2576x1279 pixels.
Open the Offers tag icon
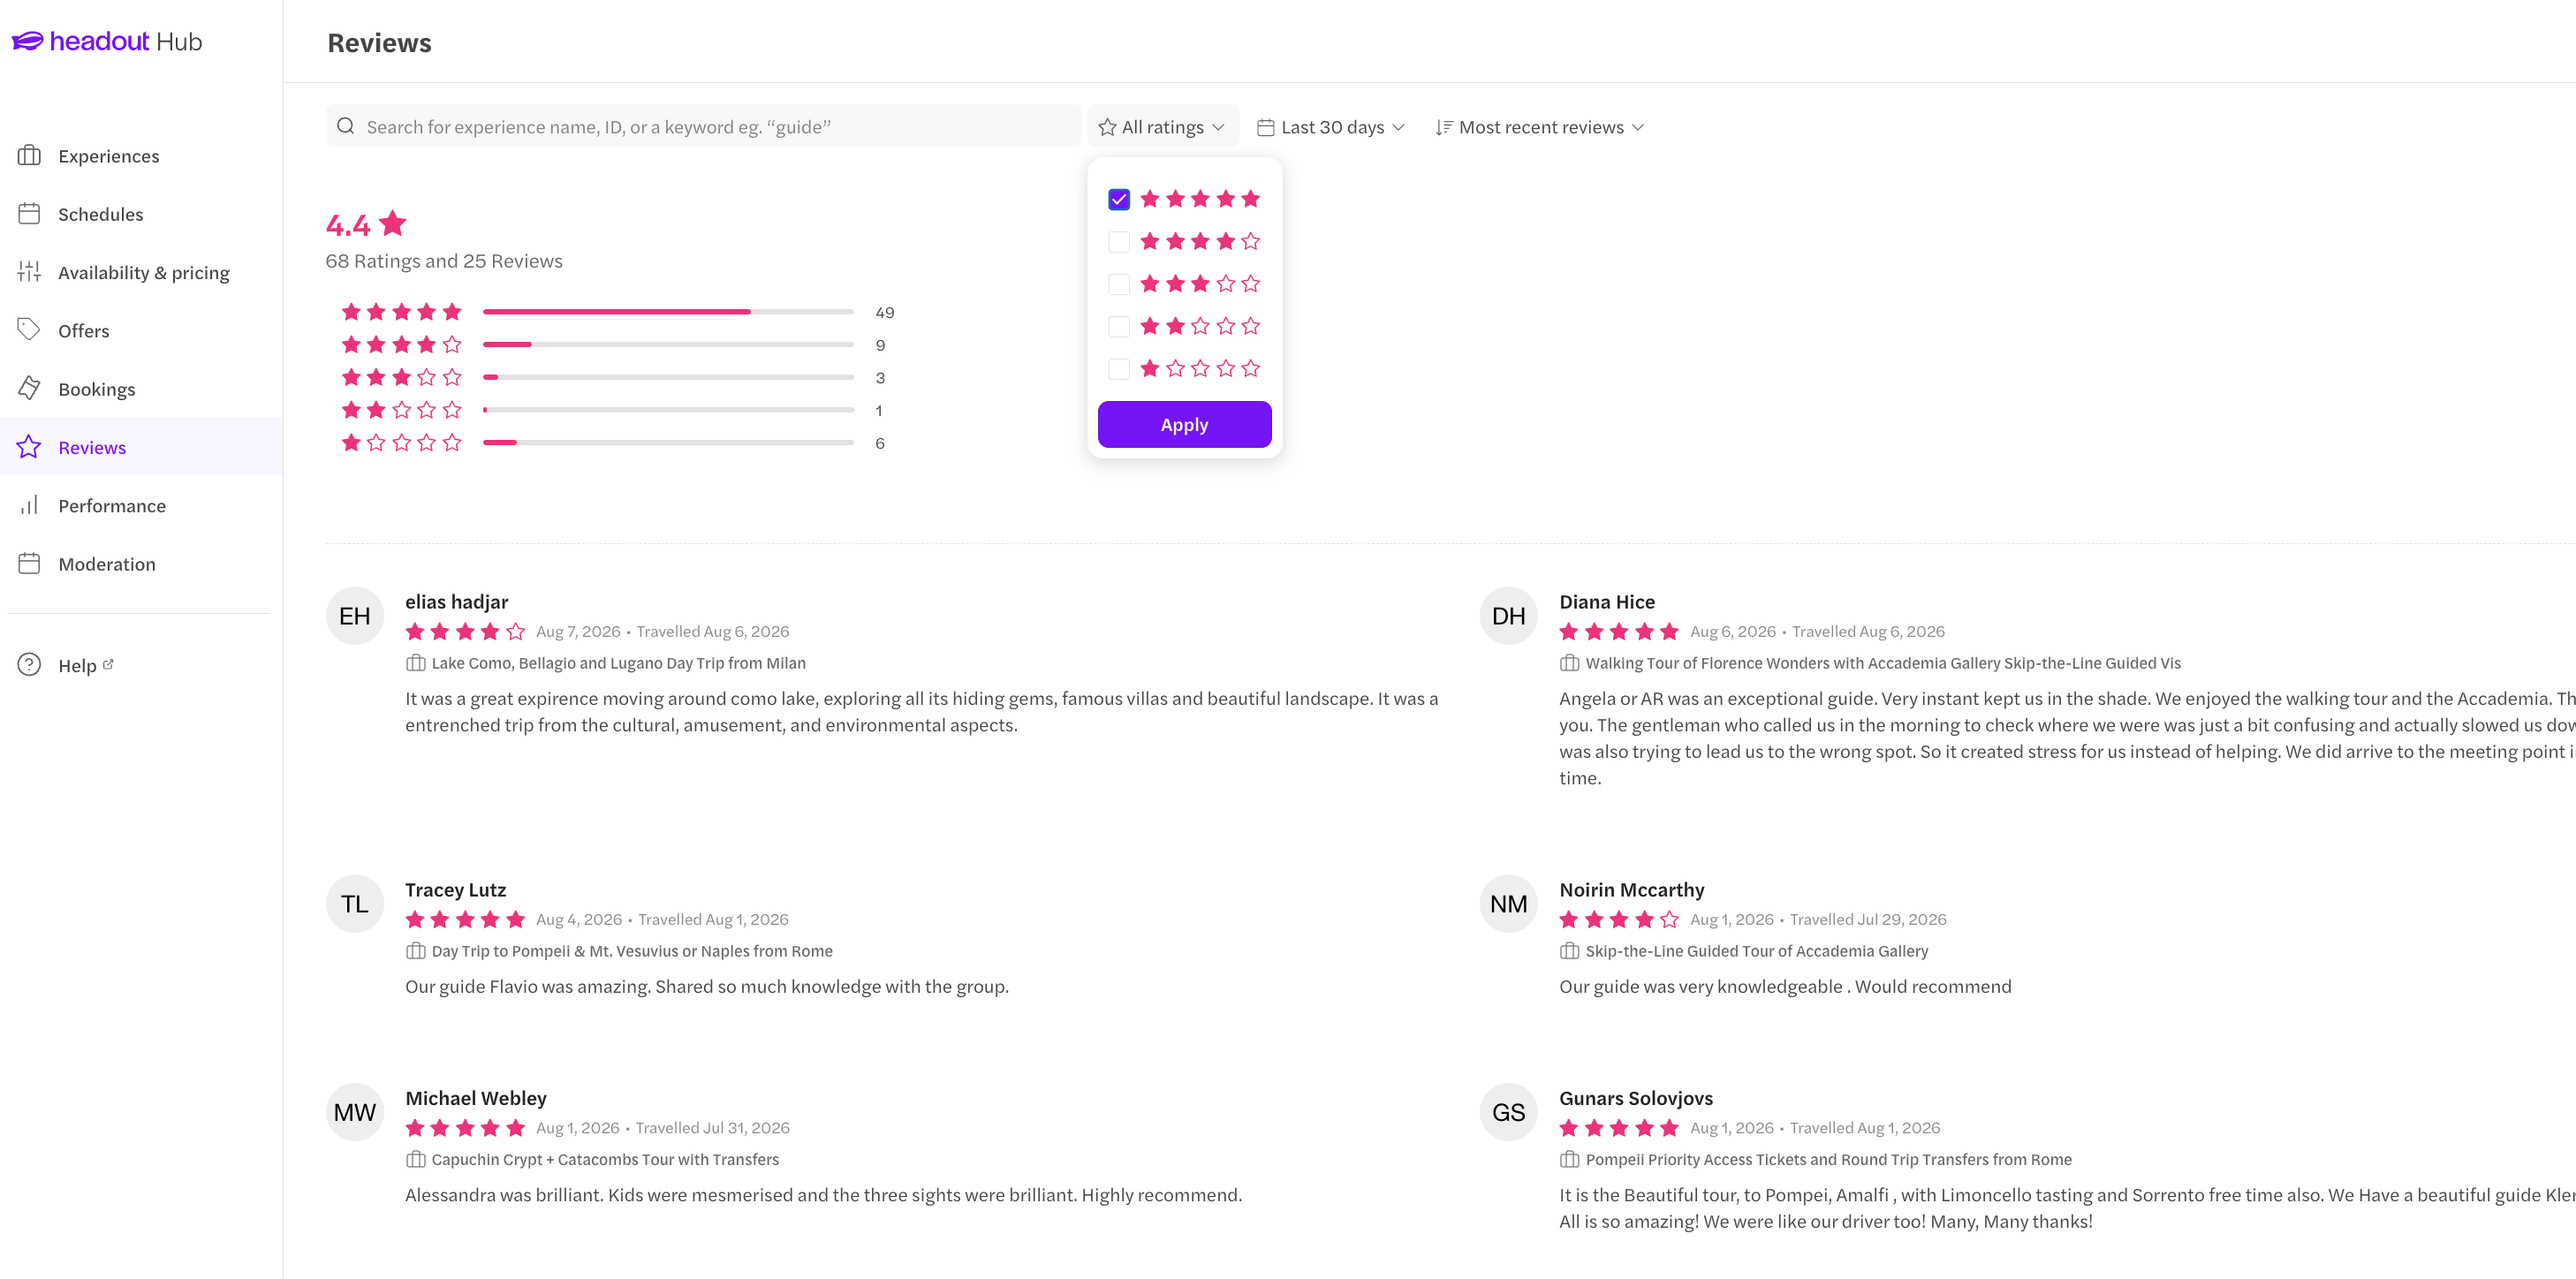point(29,330)
